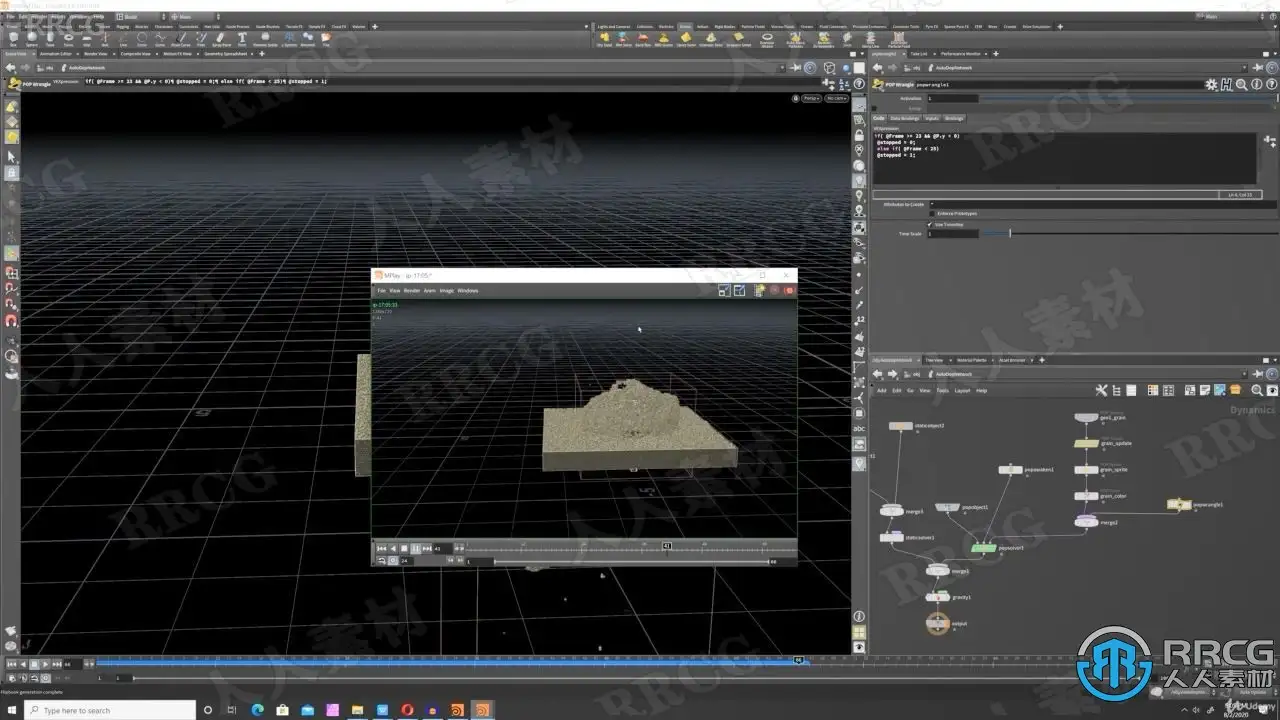Click the parameter pane search magnifier icon
This screenshot has height=720, width=1280.
click(1241, 85)
